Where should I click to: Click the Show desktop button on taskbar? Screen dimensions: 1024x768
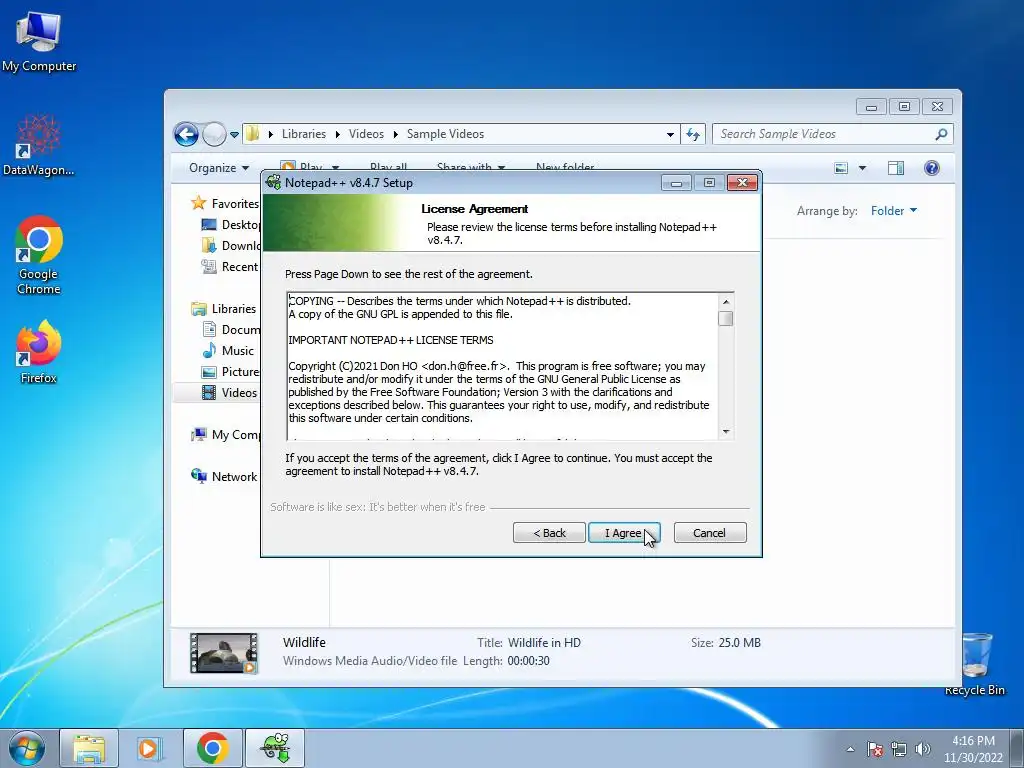tap(1017, 748)
